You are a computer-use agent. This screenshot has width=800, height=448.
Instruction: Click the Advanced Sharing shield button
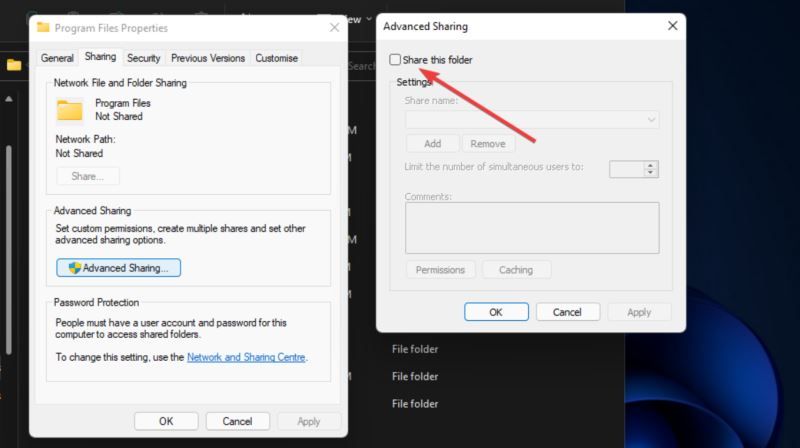coord(119,268)
